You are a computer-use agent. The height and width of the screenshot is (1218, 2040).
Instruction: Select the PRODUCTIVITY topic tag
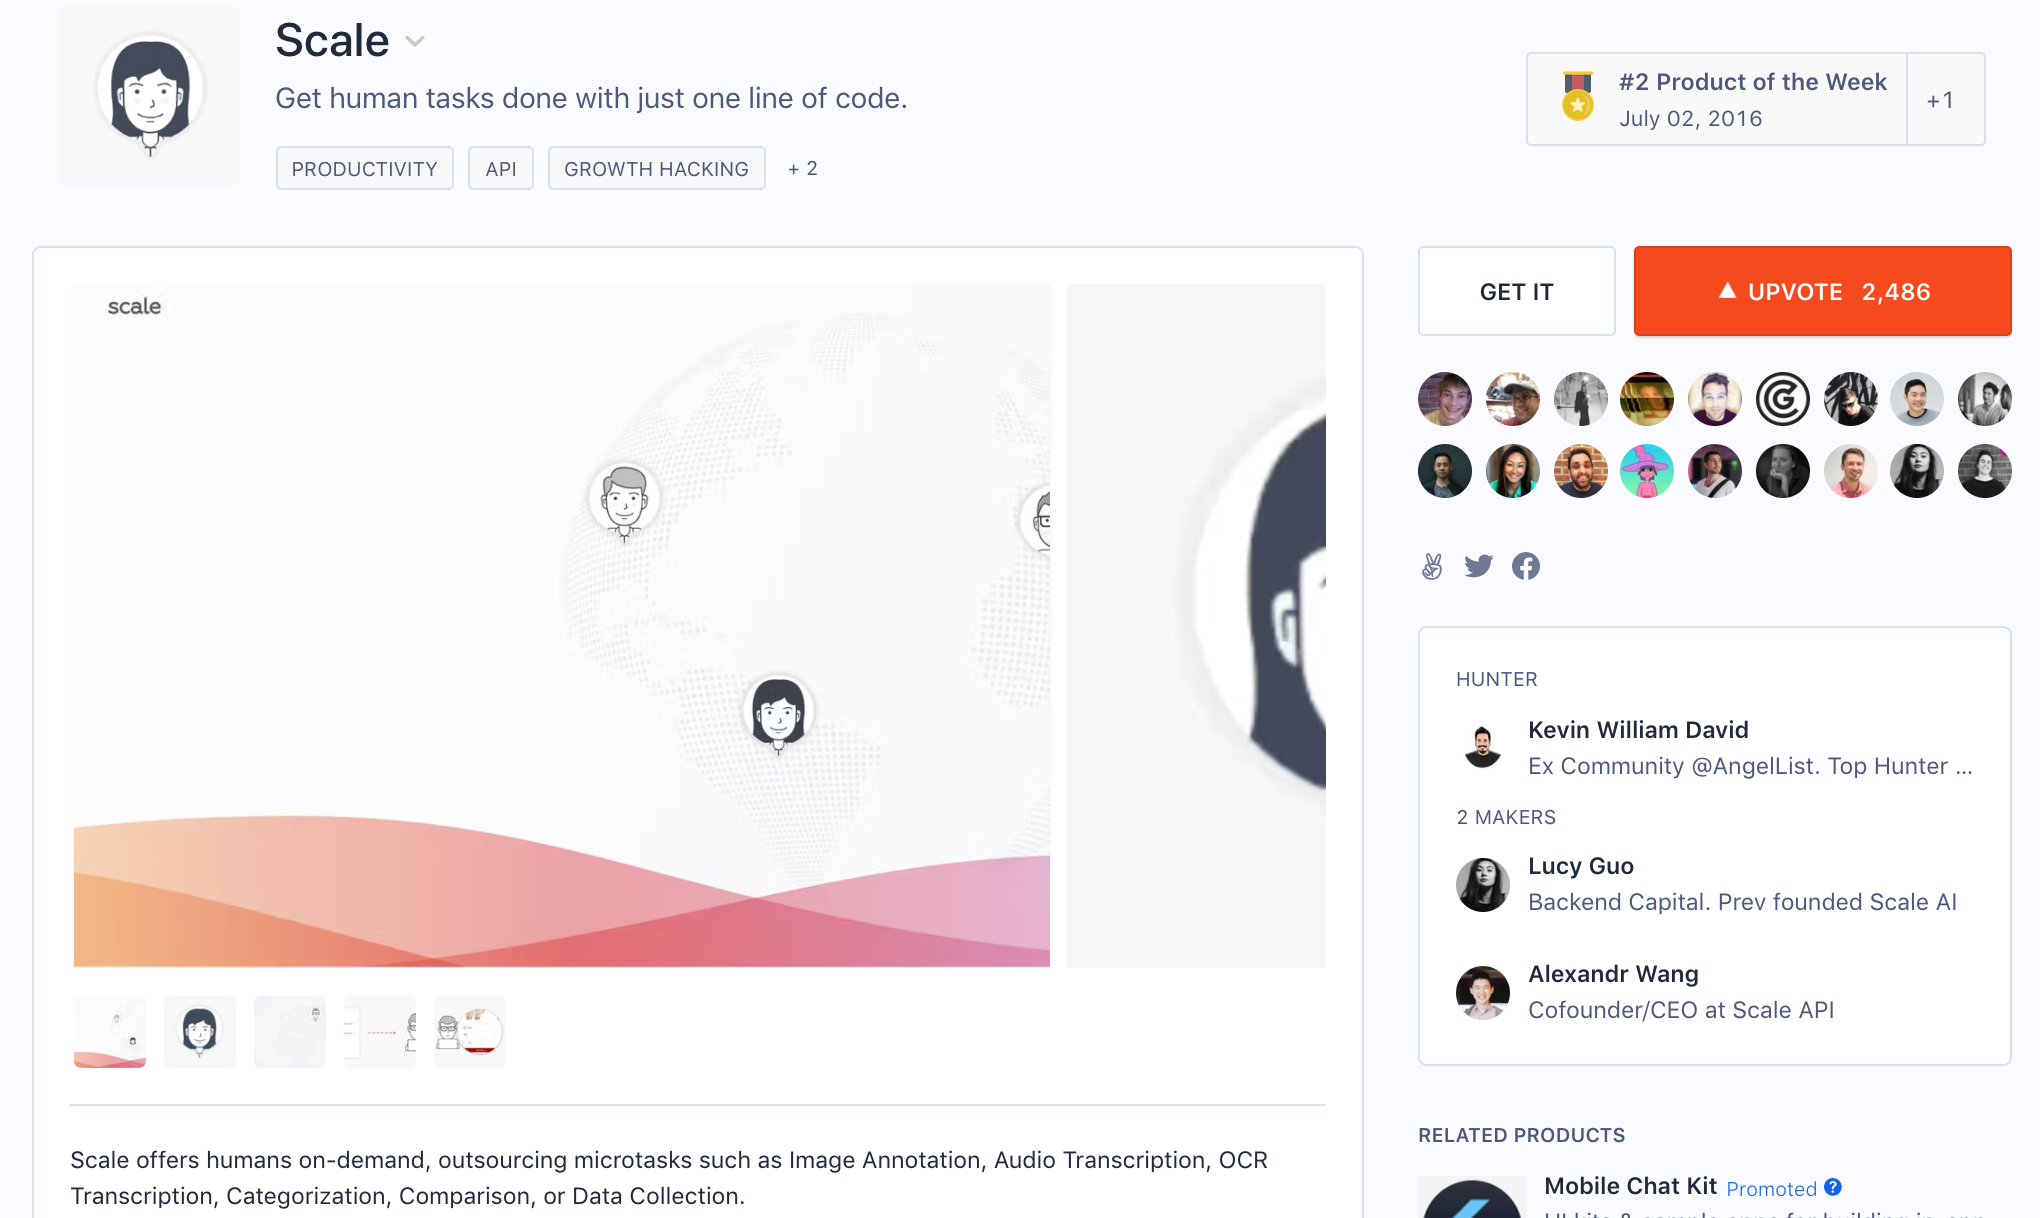364,168
